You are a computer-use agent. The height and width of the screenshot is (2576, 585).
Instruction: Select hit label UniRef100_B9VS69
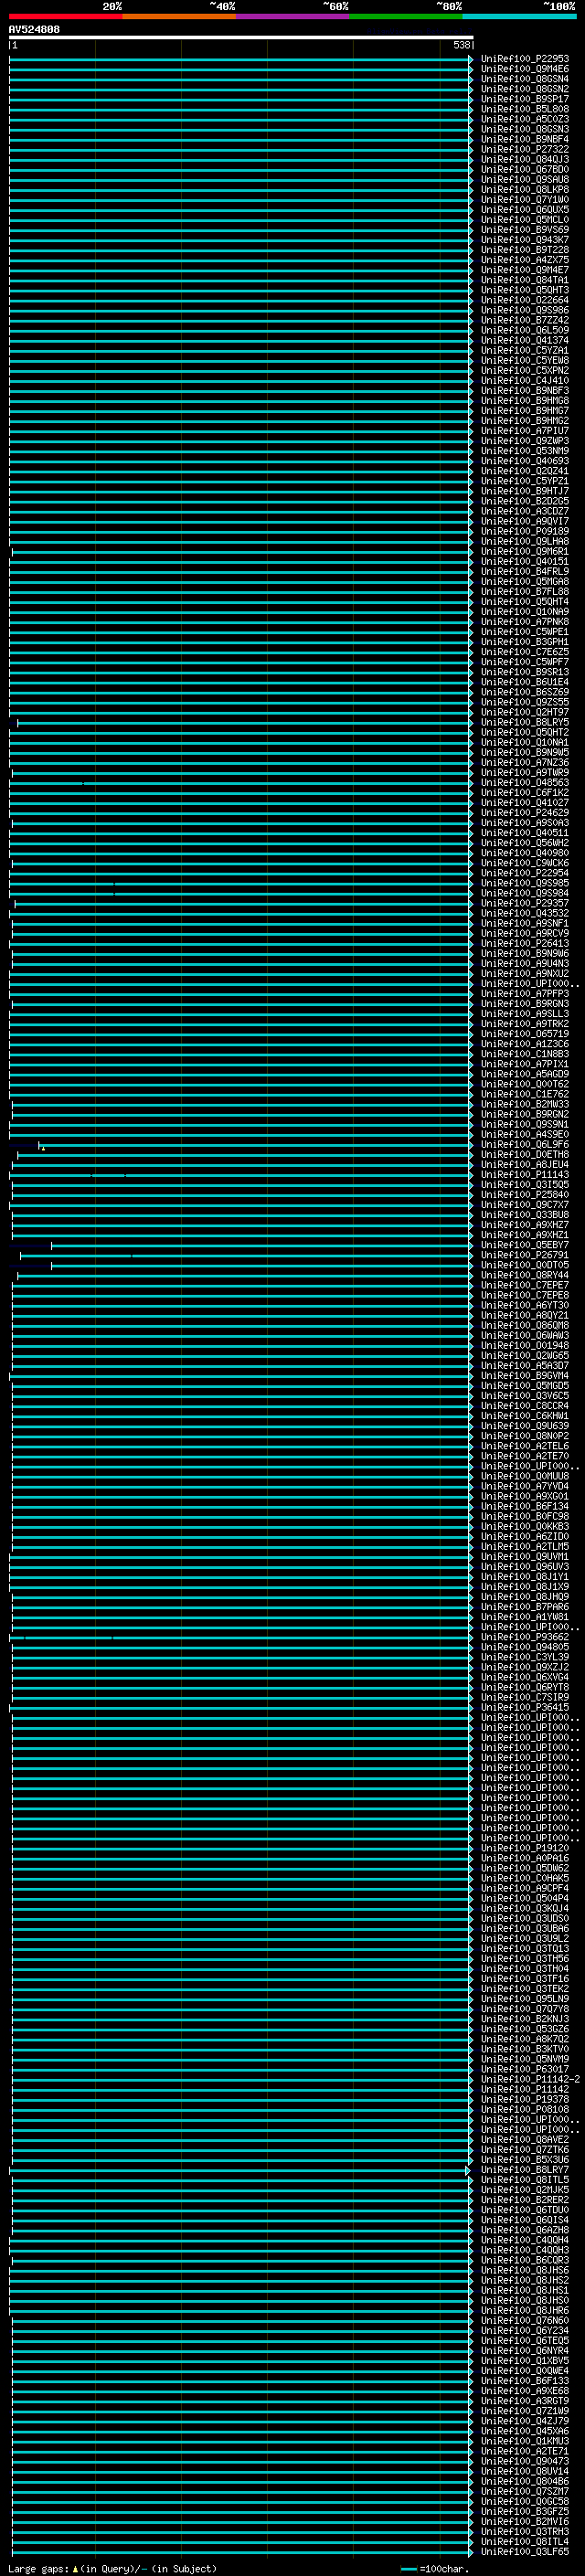524,230
